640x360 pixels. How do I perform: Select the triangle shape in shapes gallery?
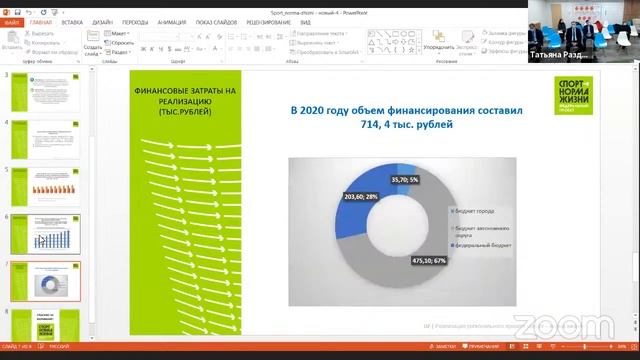(371, 42)
